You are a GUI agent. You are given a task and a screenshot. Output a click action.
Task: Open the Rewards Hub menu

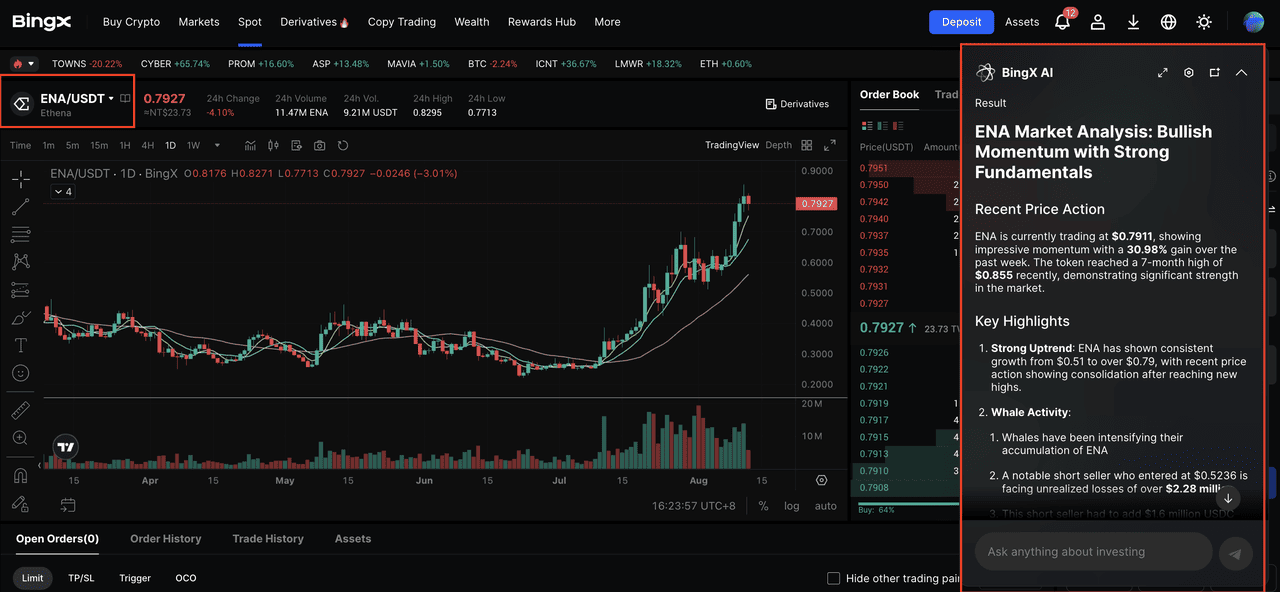click(x=541, y=22)
